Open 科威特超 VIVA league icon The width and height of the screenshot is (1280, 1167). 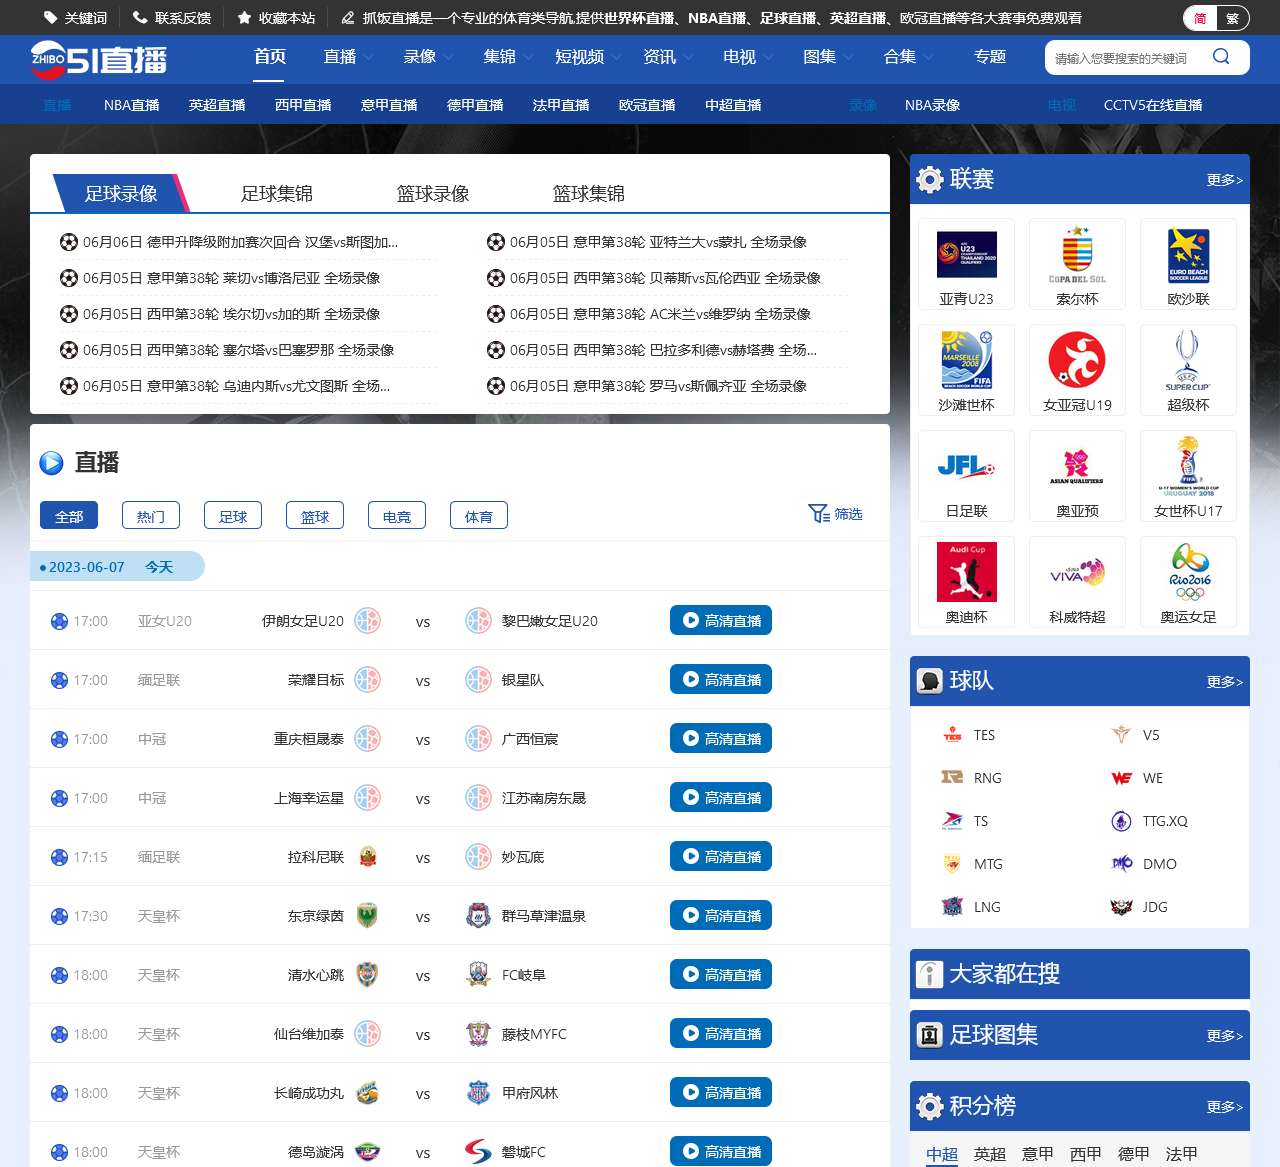[x=1077, y=572]
